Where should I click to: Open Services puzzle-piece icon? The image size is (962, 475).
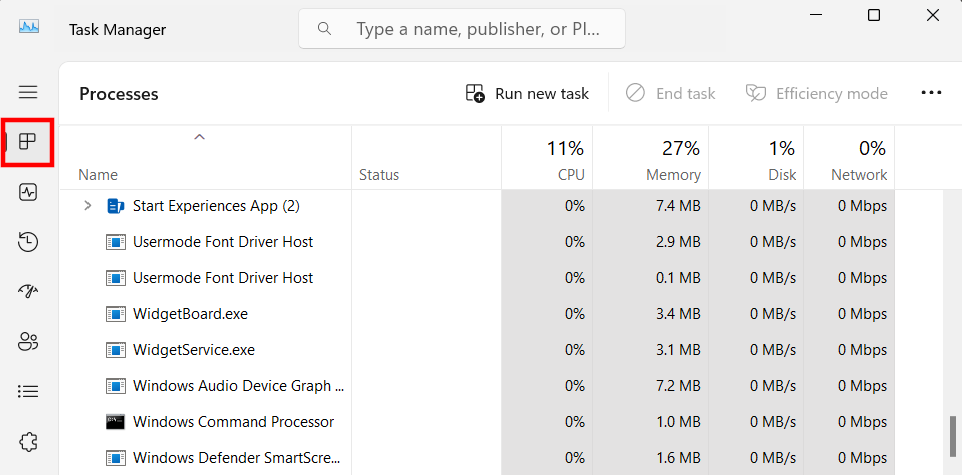28,440
